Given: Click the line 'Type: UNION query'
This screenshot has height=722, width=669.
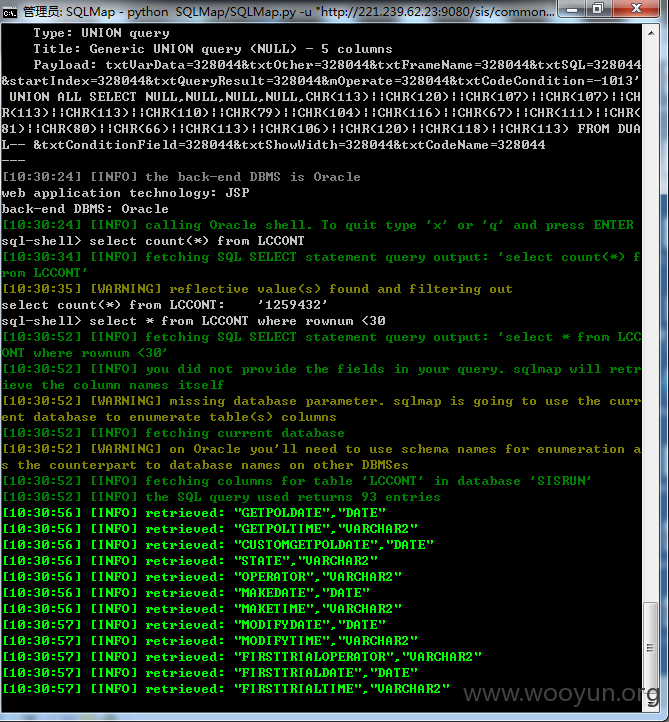Looking at the screenshot, I should [101, 33].
